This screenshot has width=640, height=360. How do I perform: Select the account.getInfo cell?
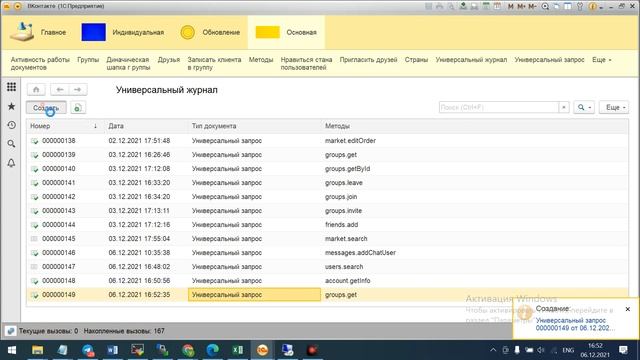click(x=475, y=281)
